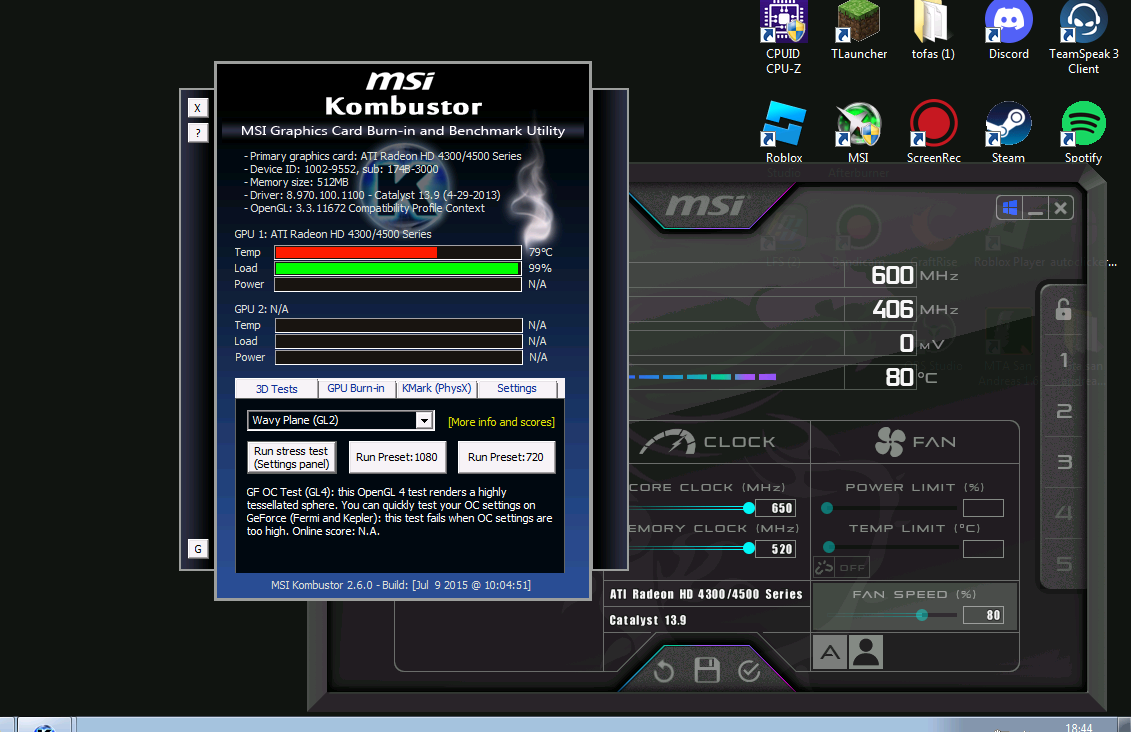Click Afterburner profile lock icon

(x=1063, y=309)
